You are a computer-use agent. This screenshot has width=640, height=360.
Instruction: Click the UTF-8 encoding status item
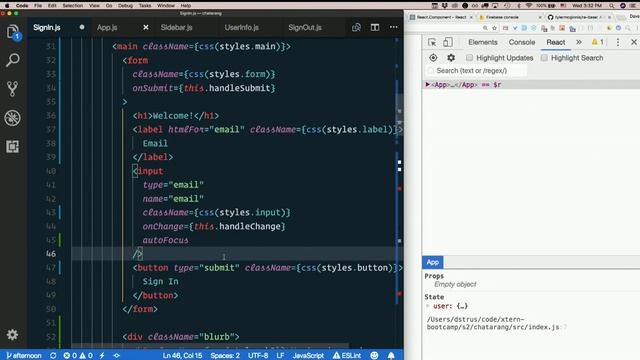[x=258, y=356]
